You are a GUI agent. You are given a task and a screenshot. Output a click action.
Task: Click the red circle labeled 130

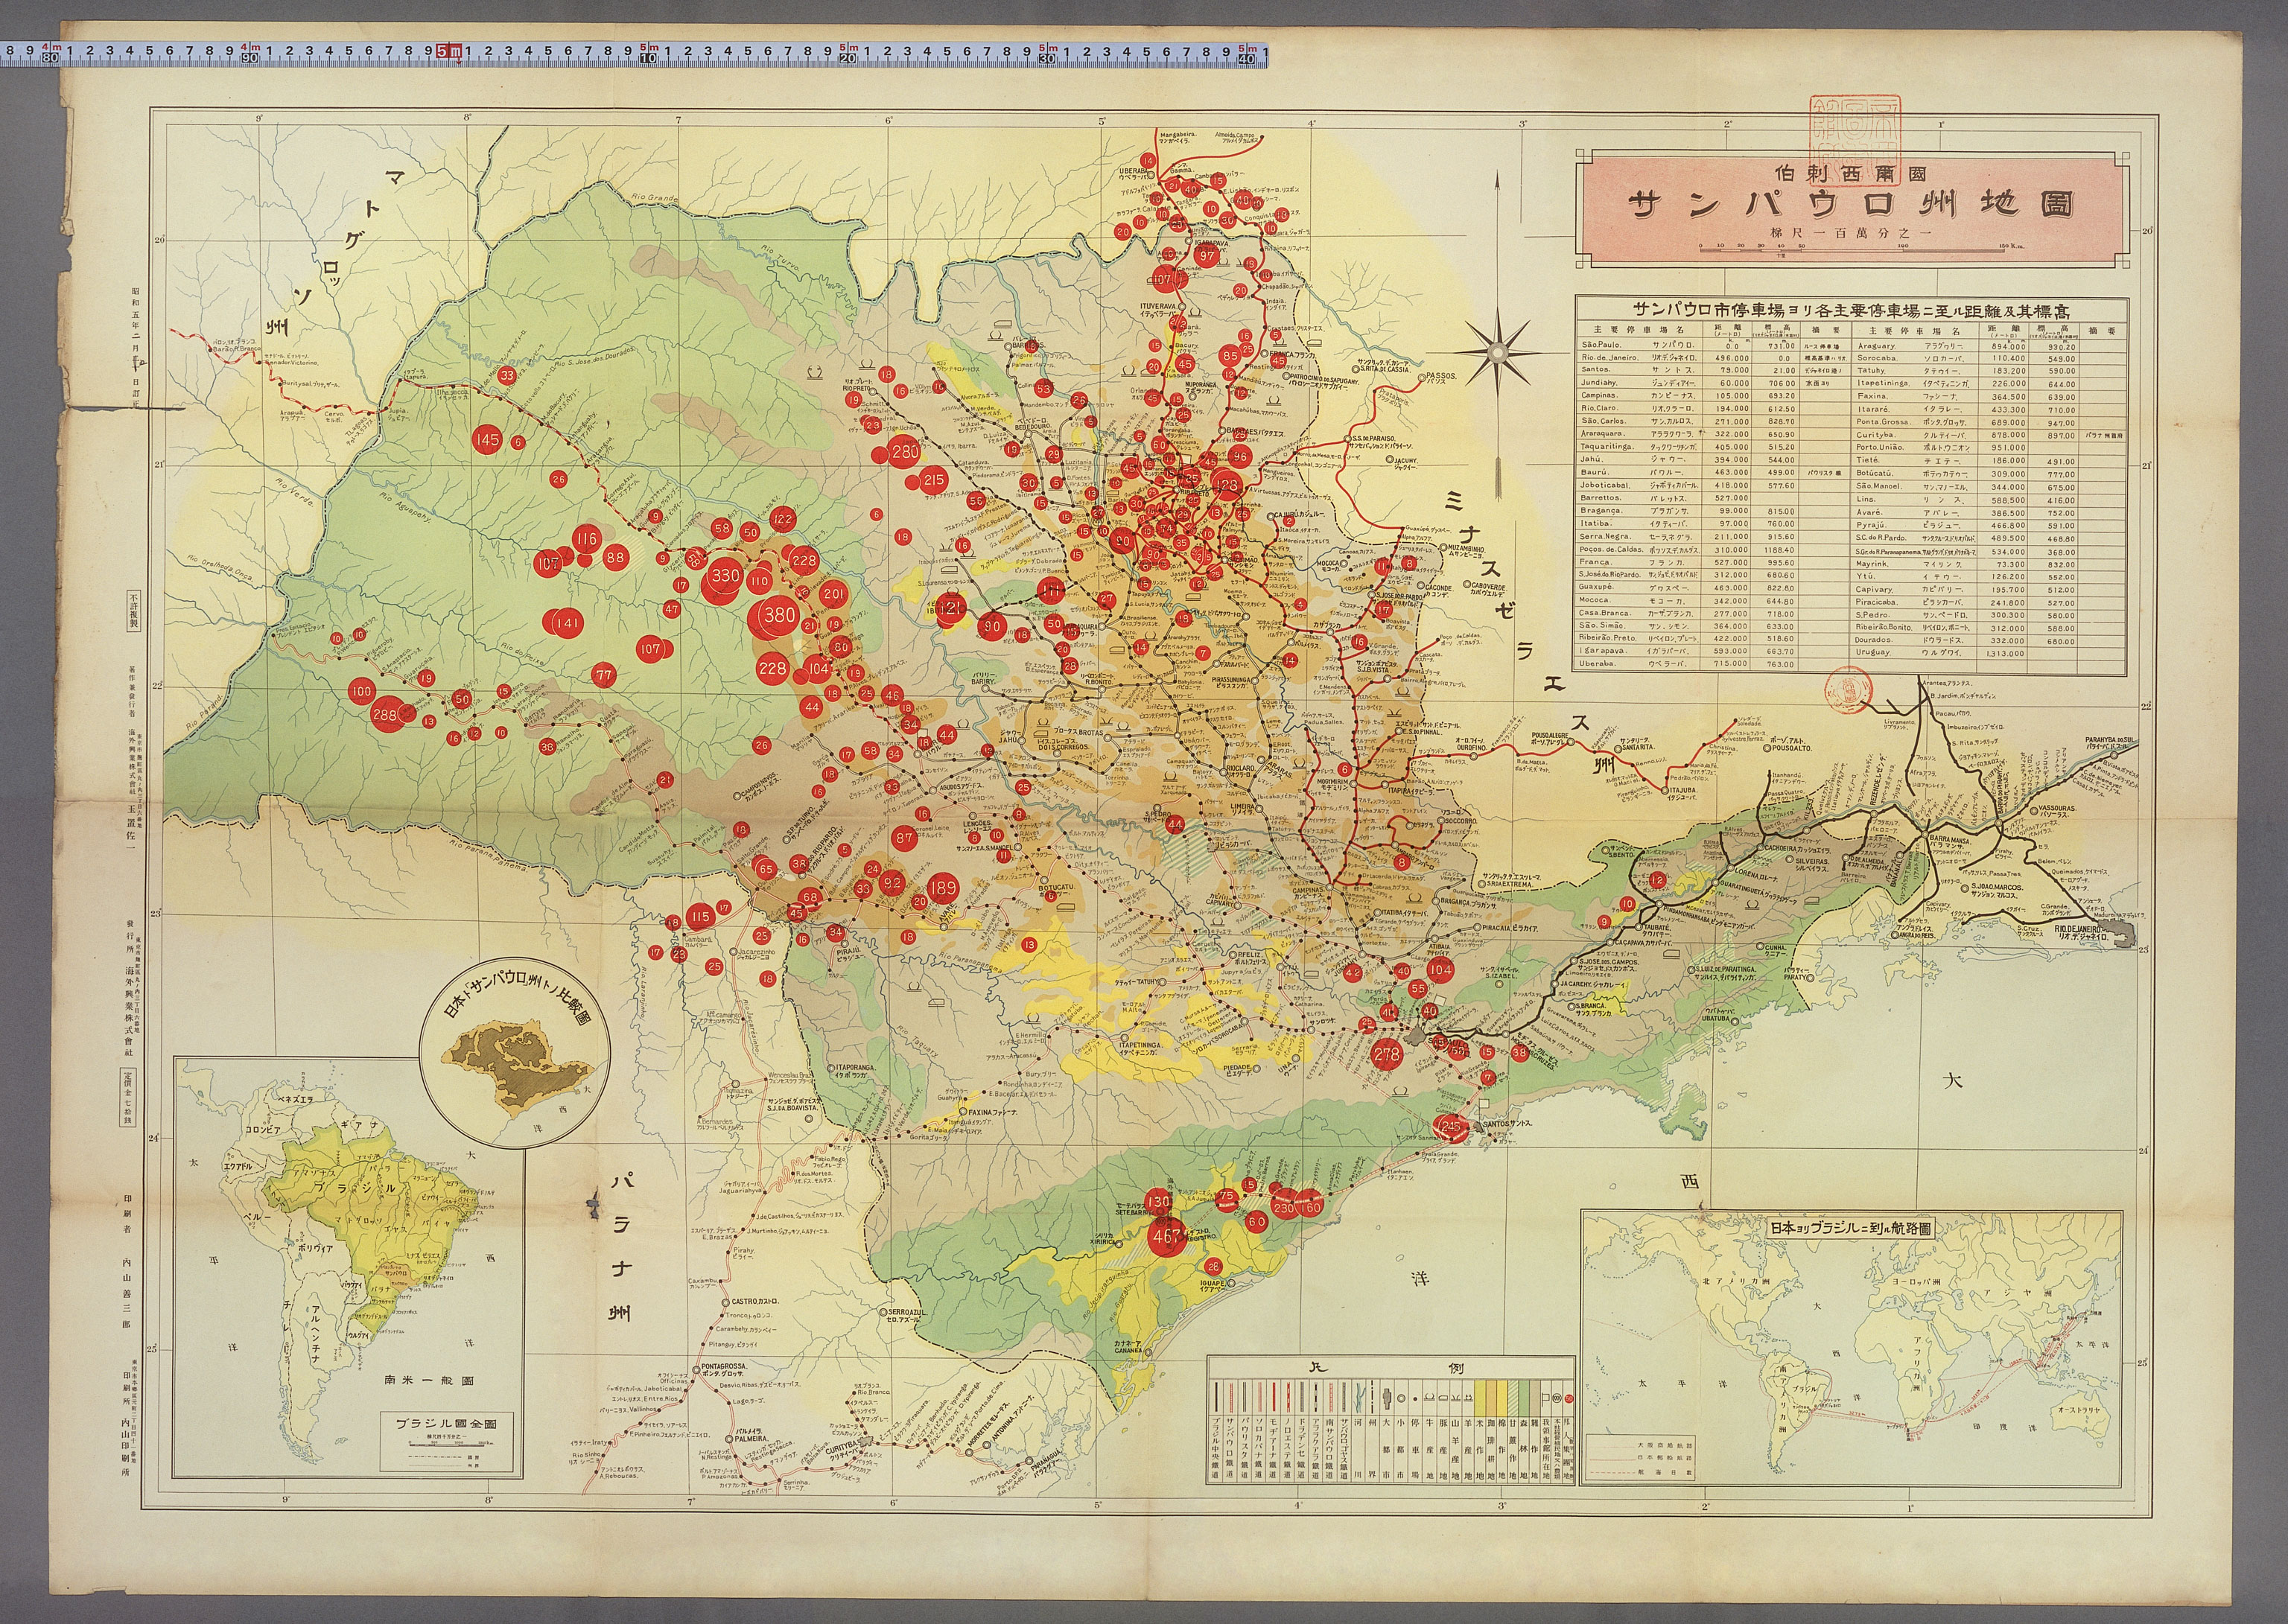coord(1158,1202)
